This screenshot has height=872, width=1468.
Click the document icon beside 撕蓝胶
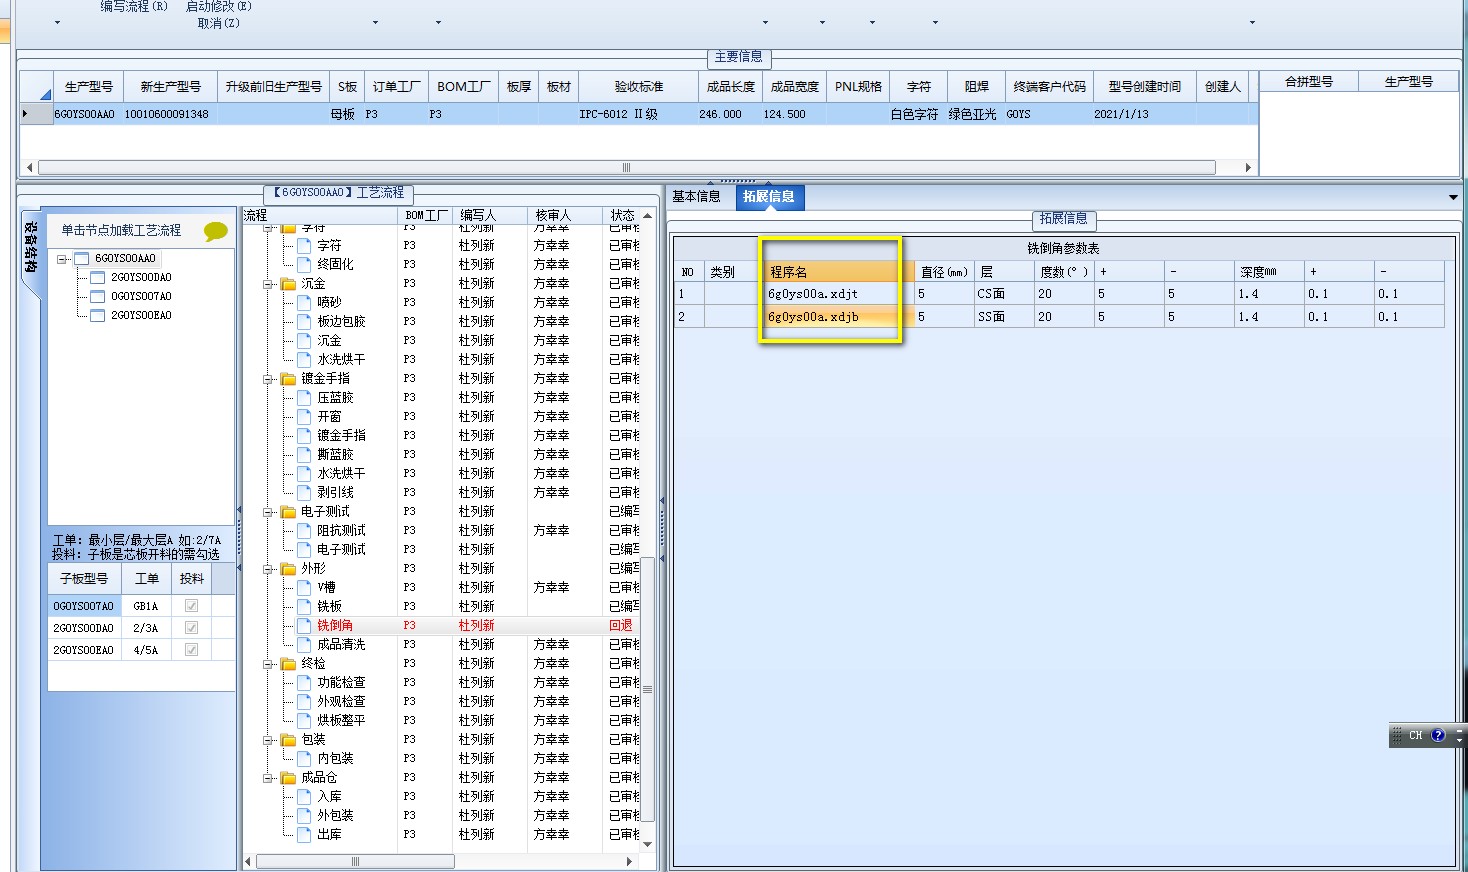[x=304, y=455]
